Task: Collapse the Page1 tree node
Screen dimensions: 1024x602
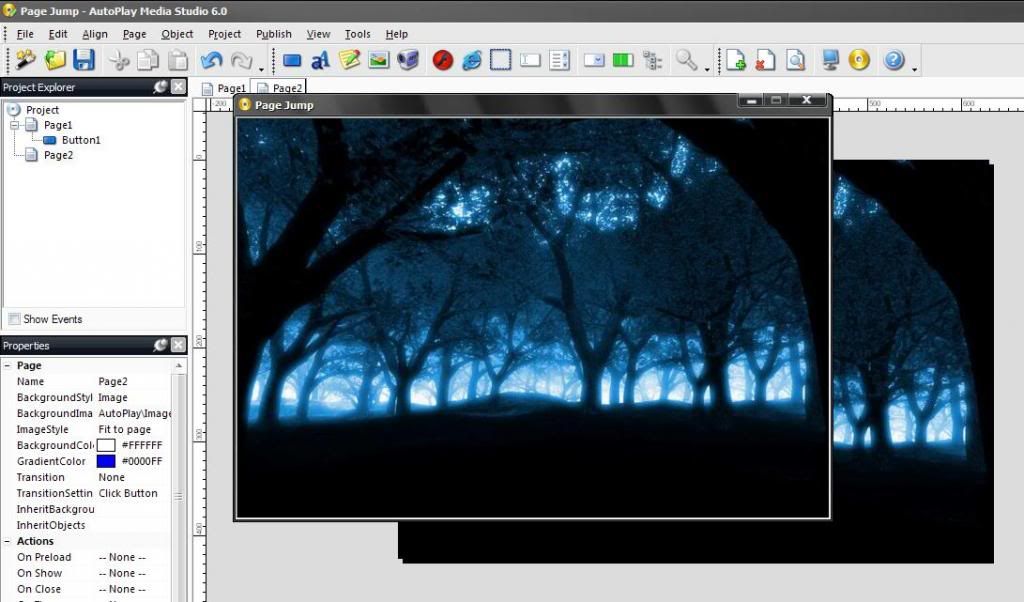Action: (15, 125)
